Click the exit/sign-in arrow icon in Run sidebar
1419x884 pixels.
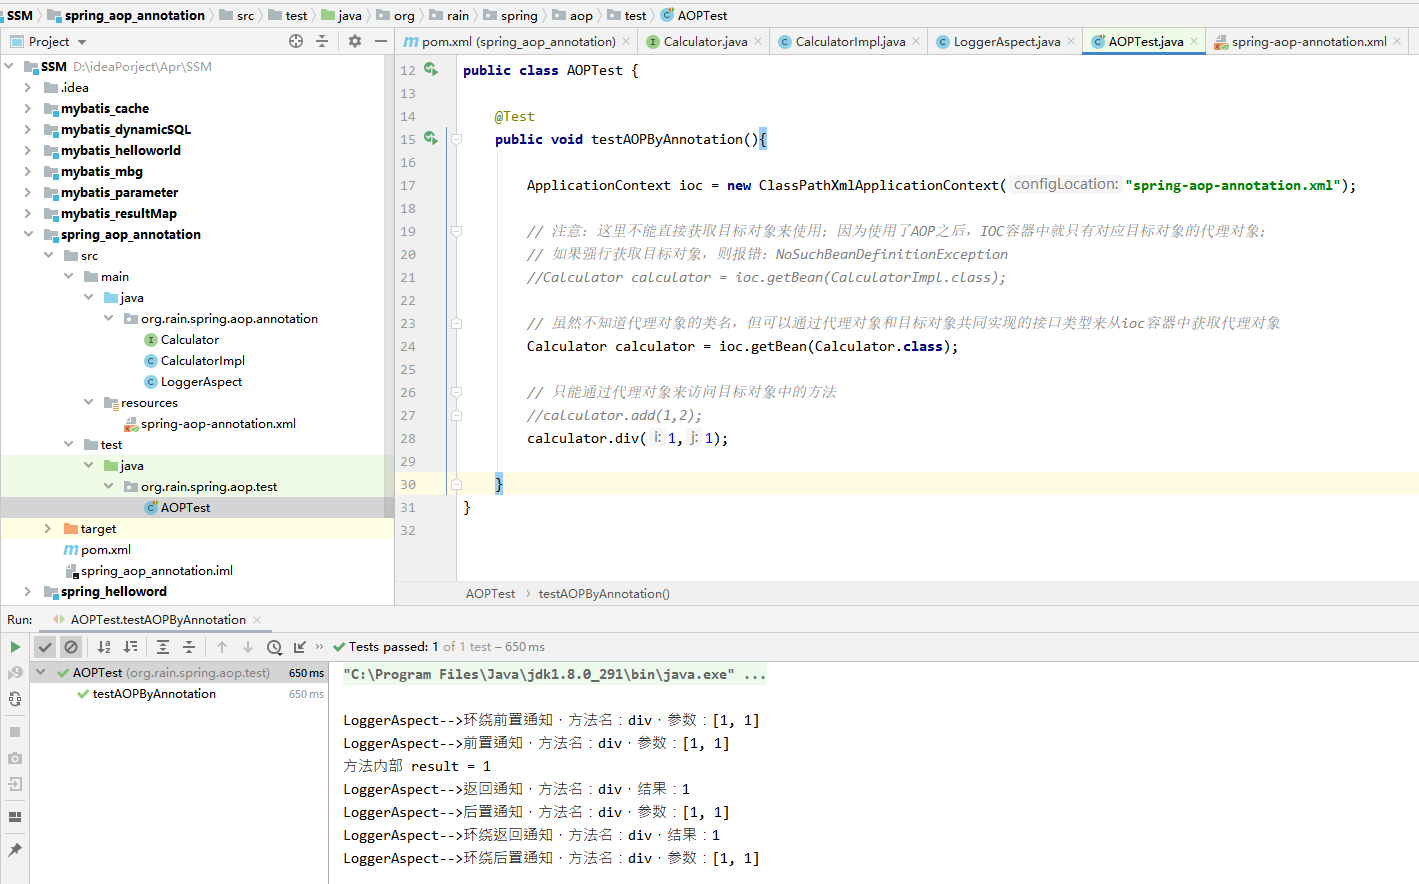tap(15, 784)
